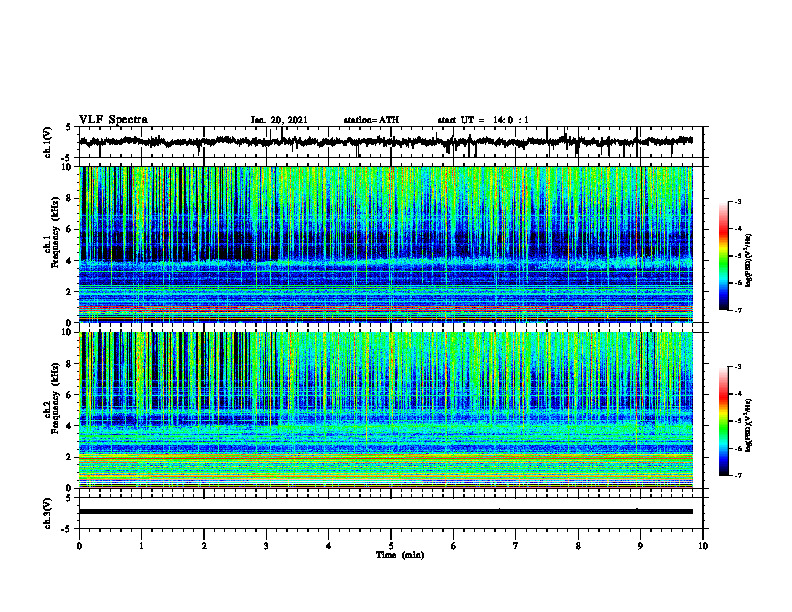Click time axis tick label 2
Image resolution: width=792 pixels, height=612 pixels.
tap(204, 546)
